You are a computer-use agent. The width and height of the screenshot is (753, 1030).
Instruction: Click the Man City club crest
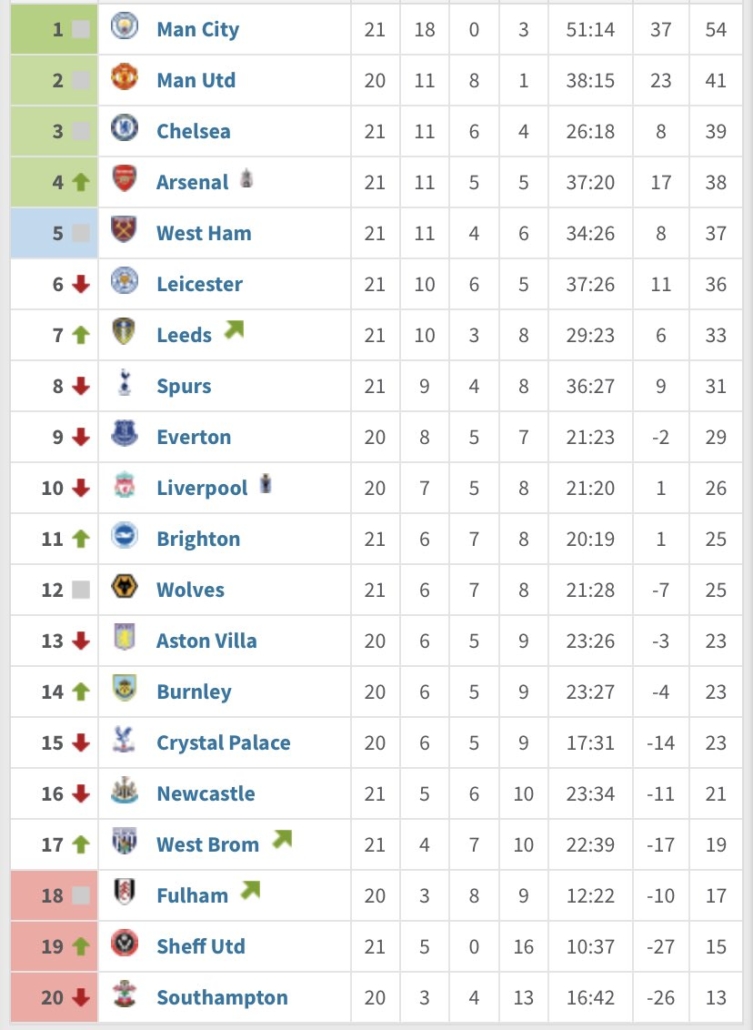[x=124, y=27]
